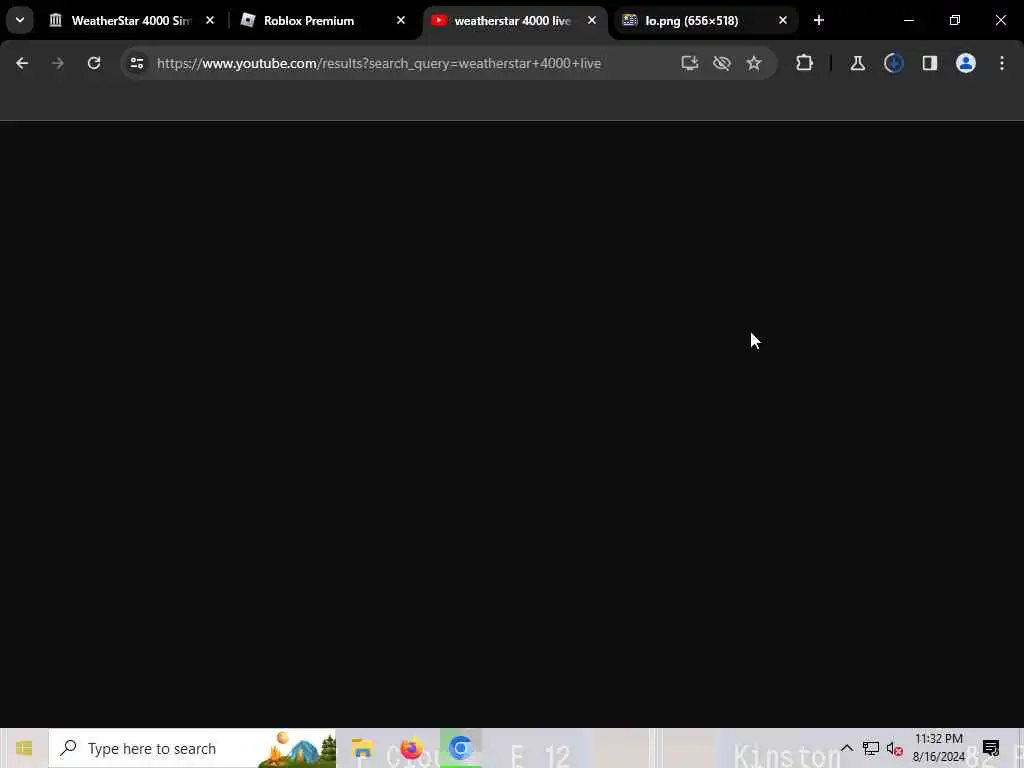
Task: Open Chrome three-dot menu
Action: pos(1002,63)
